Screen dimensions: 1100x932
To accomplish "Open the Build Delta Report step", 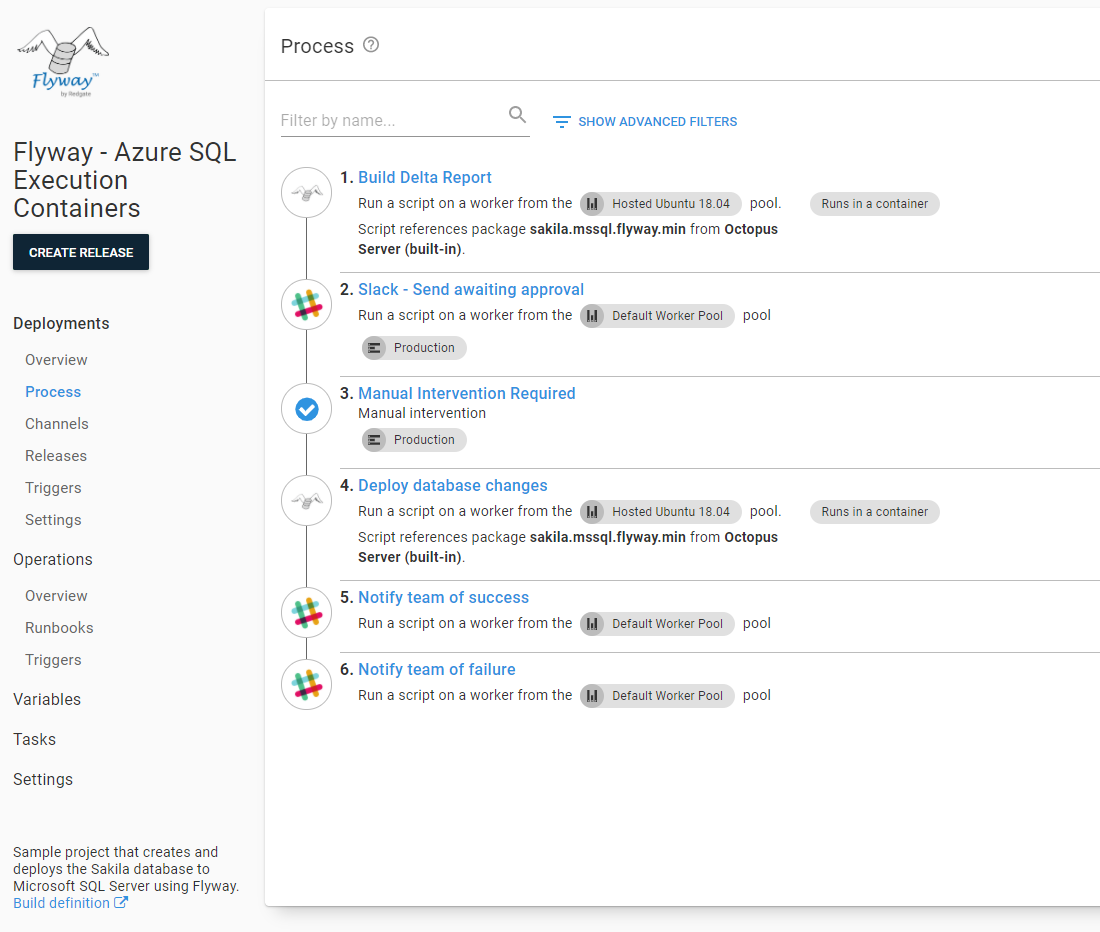I will 424,177.
